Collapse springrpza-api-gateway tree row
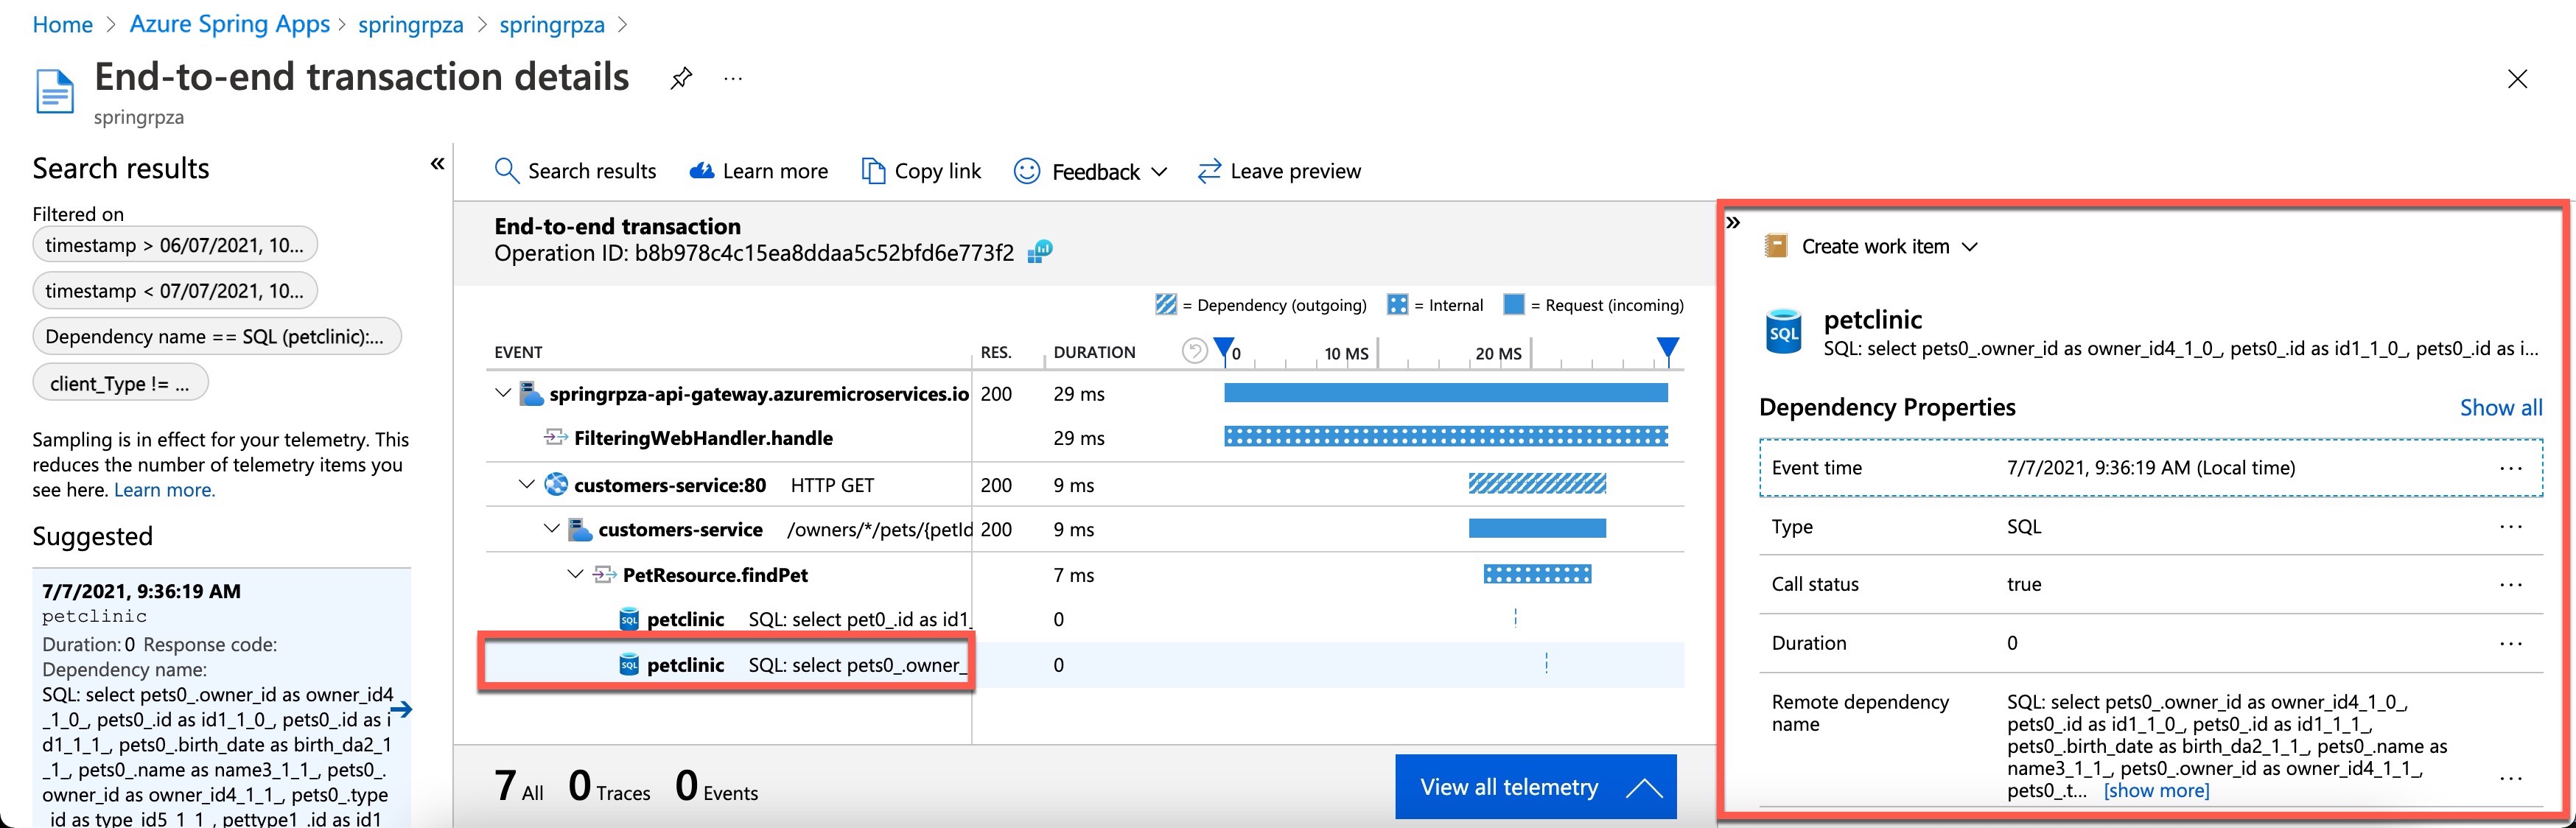 [503, 393]
